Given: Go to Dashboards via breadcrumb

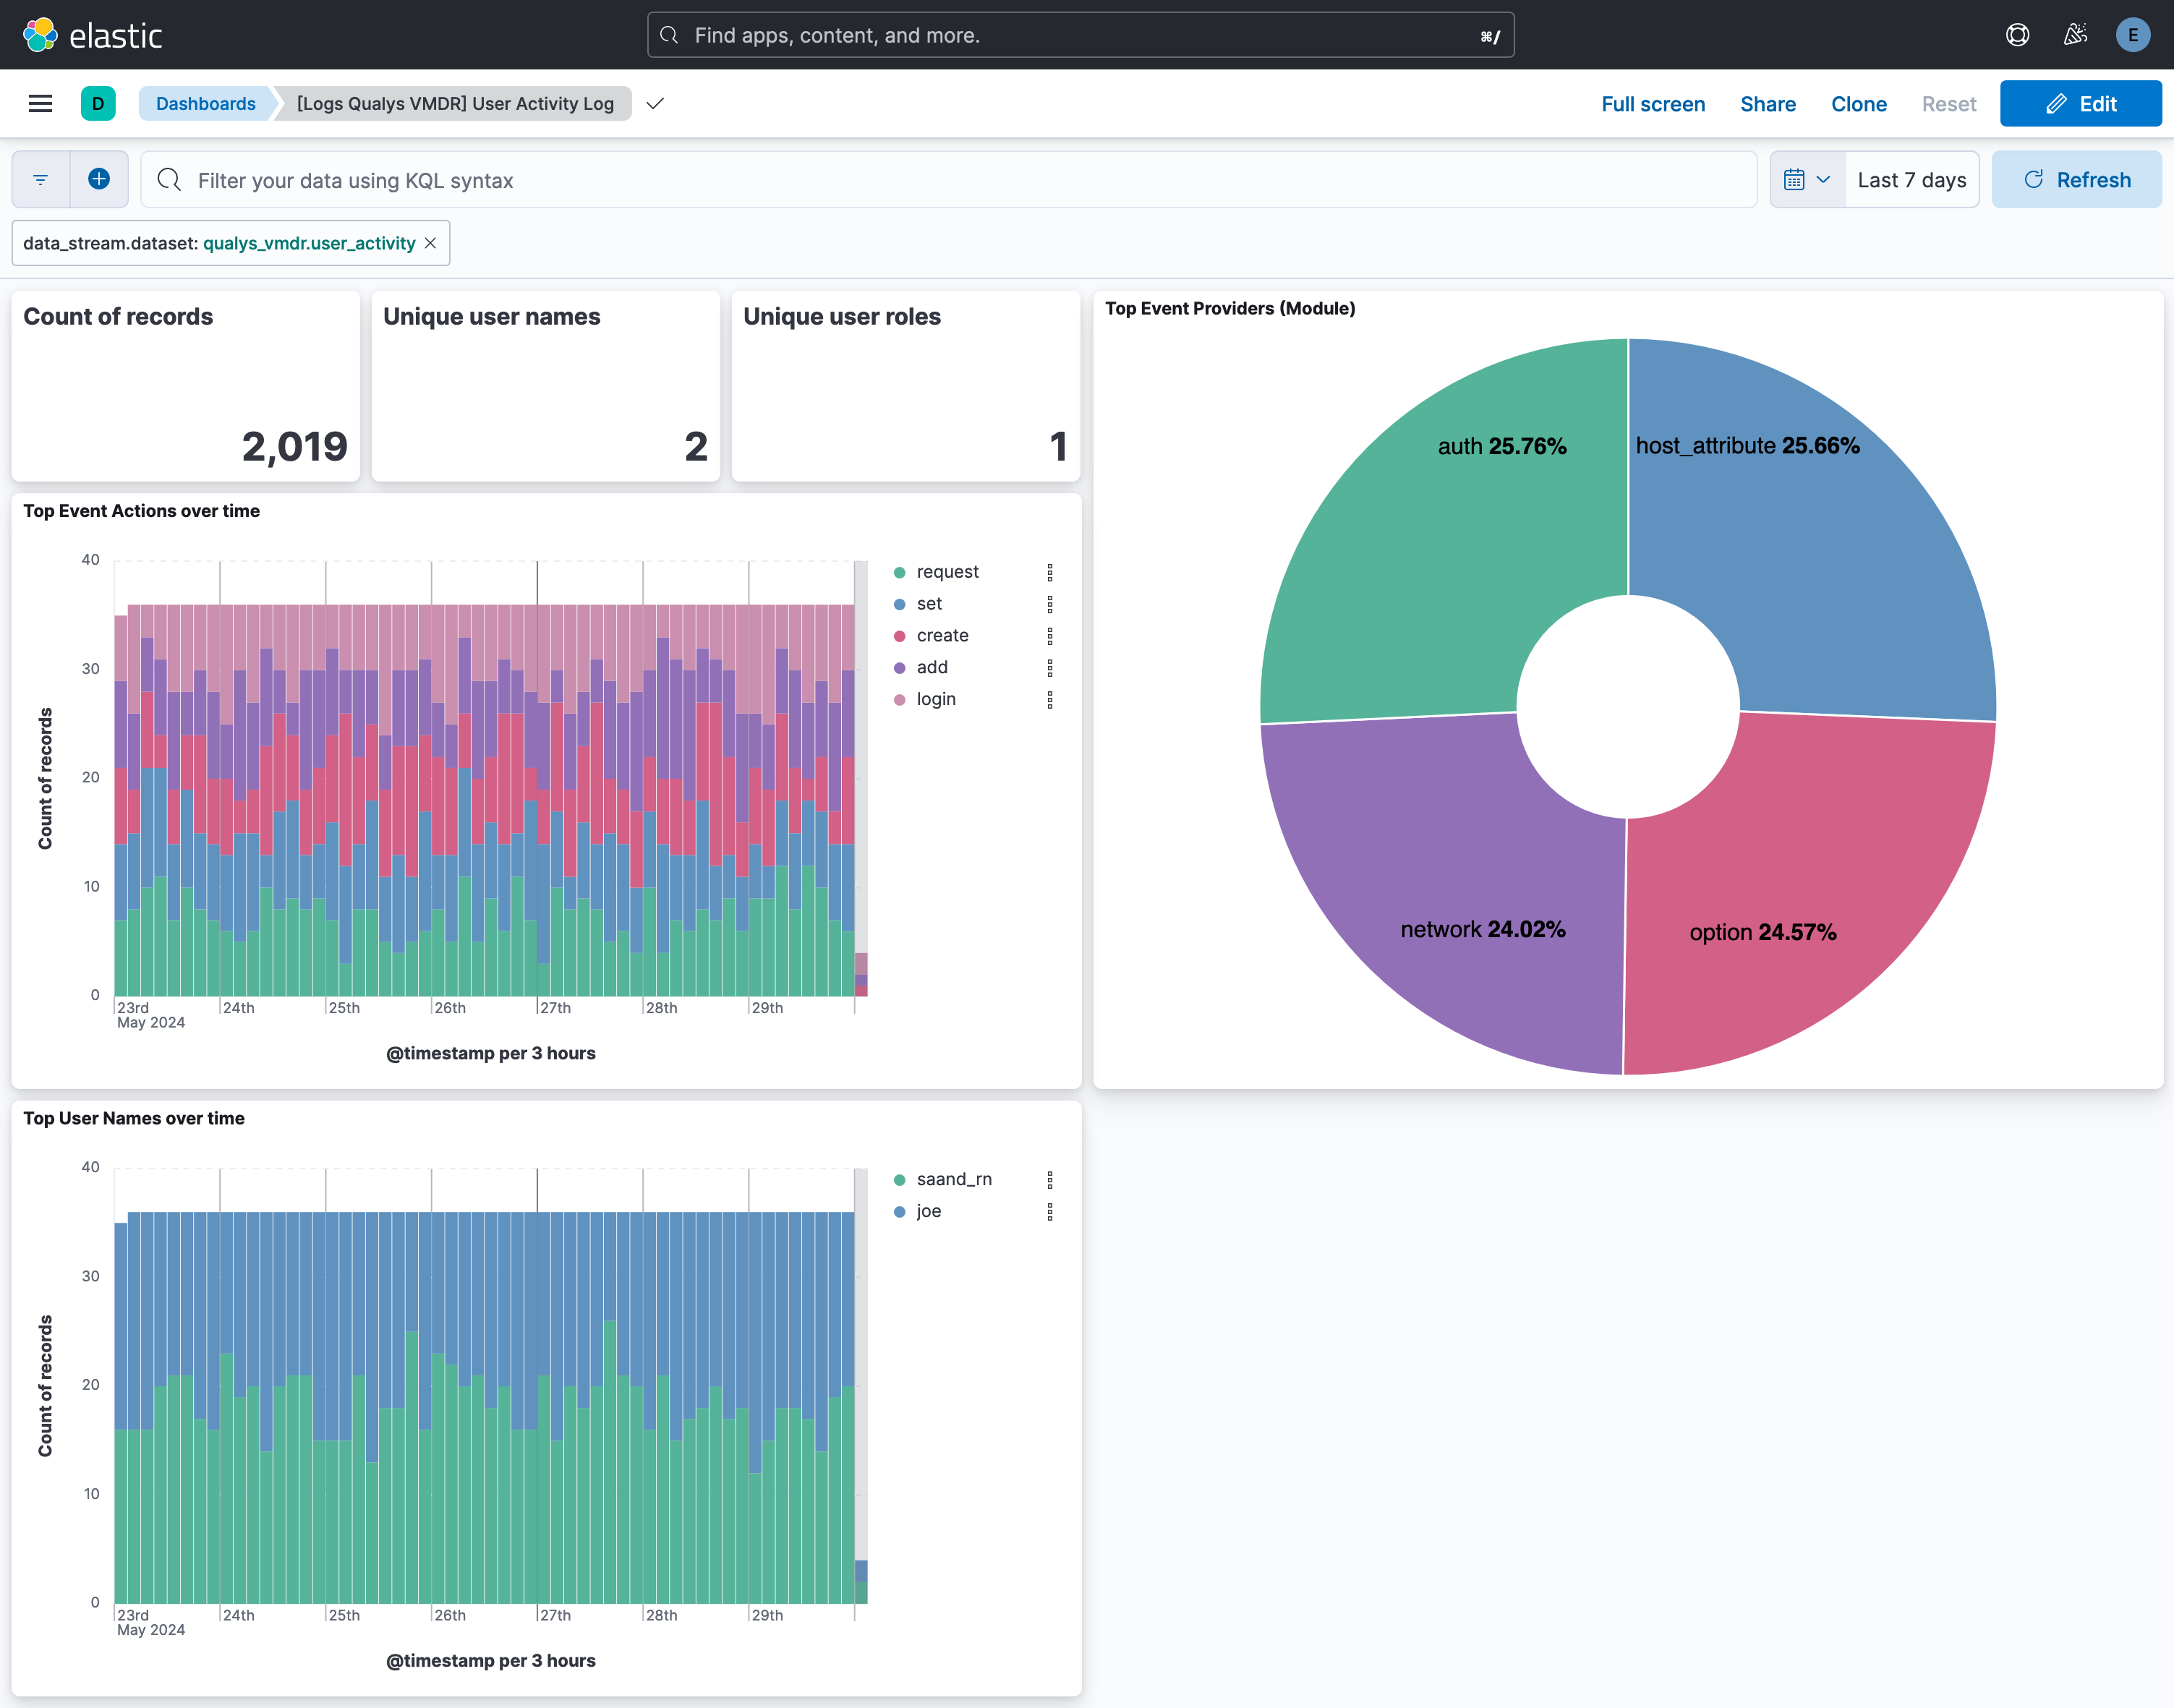Looking at the screenshot, I should tap(205, 103).
